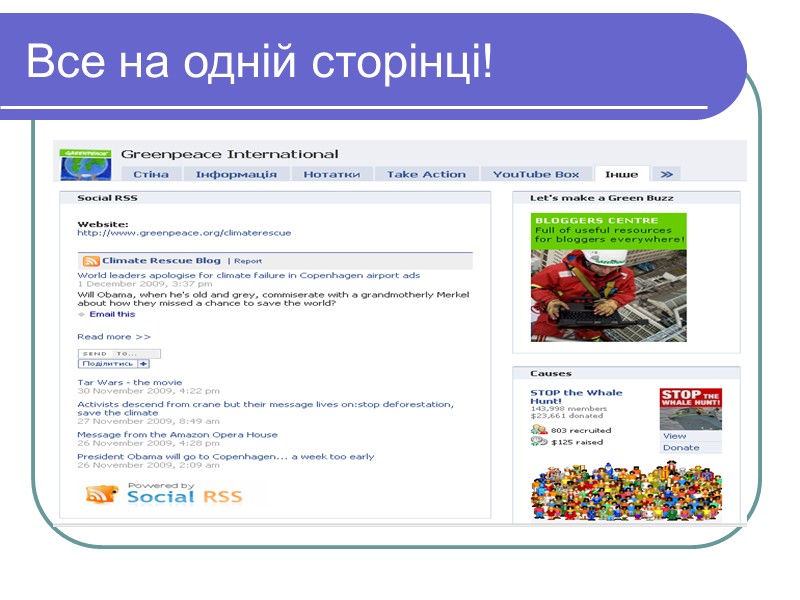
Task: Open the Нотатки tab
Action: 332,174
